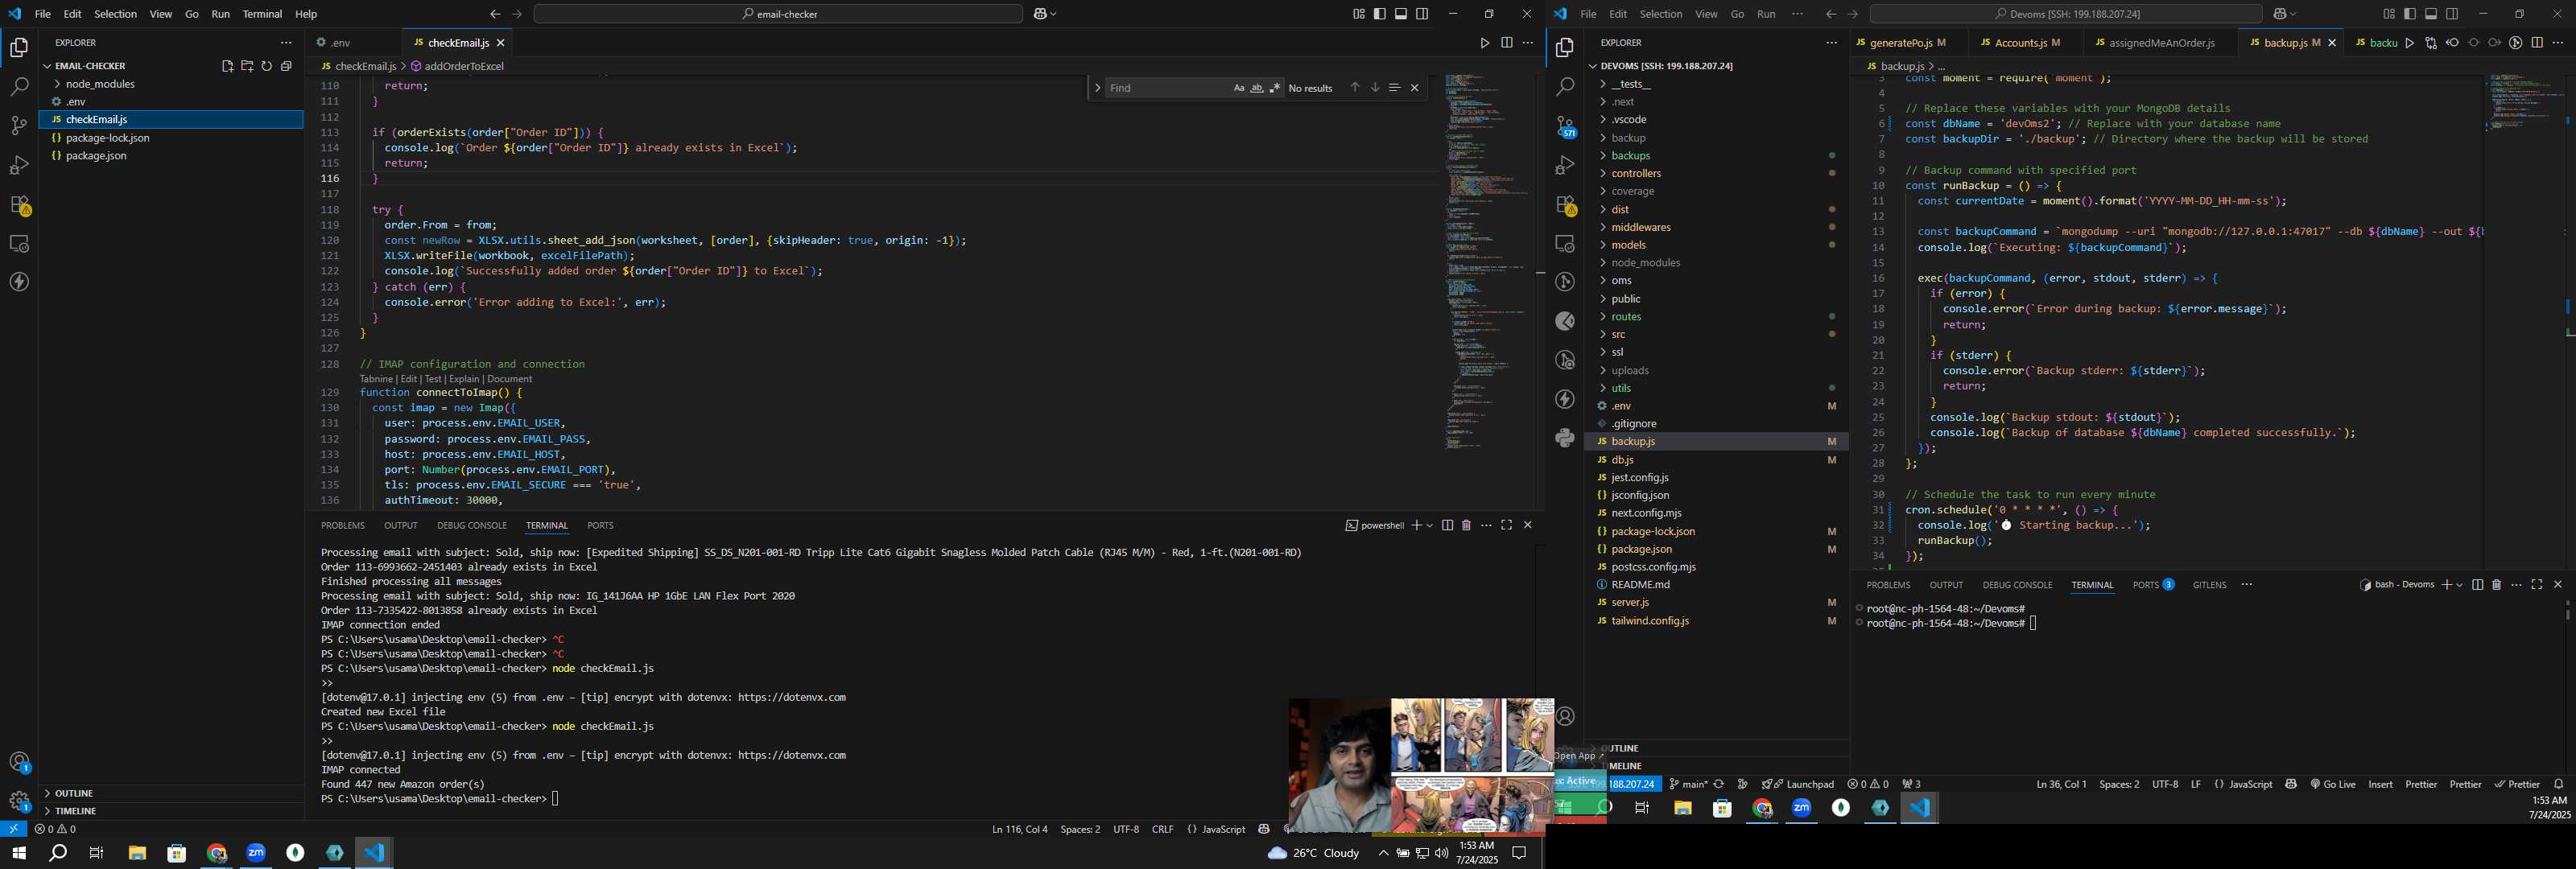
Task: Open Terminal menu in email-checker window
Action: coord(262,14)
